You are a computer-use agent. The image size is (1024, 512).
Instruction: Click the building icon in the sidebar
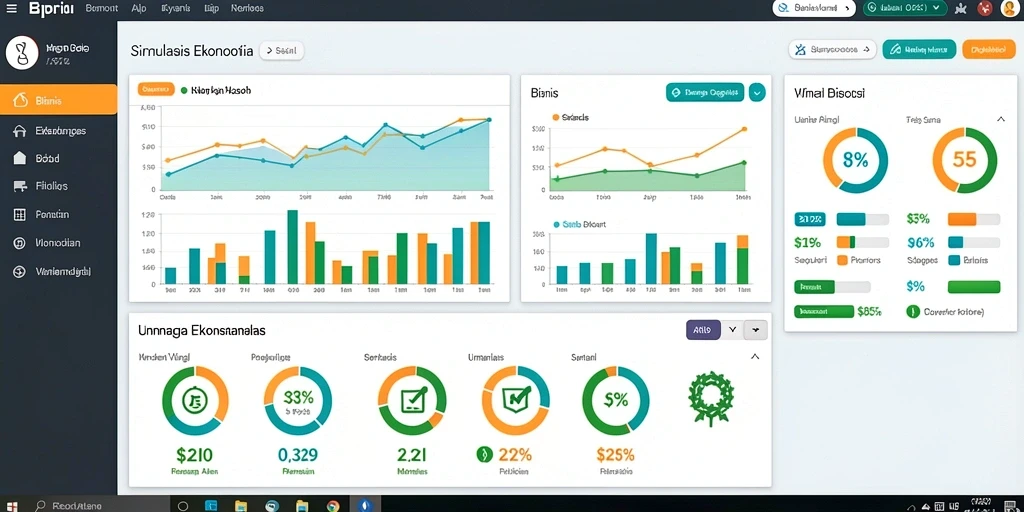click(20, 158)
